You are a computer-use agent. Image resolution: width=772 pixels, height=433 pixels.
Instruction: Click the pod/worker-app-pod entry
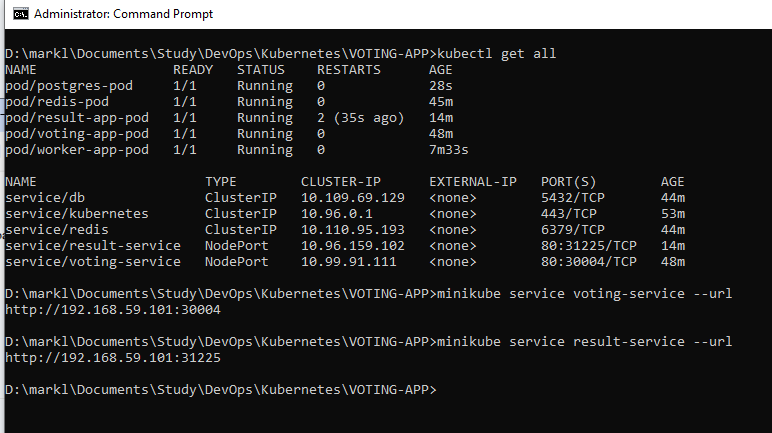click(77, 150)
